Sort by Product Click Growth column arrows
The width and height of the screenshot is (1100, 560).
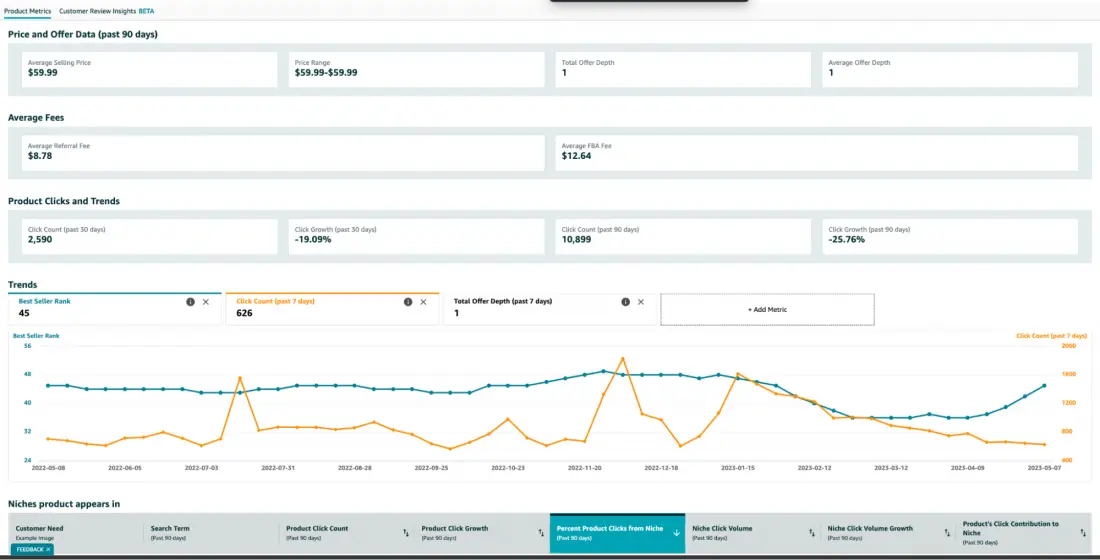click(541, 533)
